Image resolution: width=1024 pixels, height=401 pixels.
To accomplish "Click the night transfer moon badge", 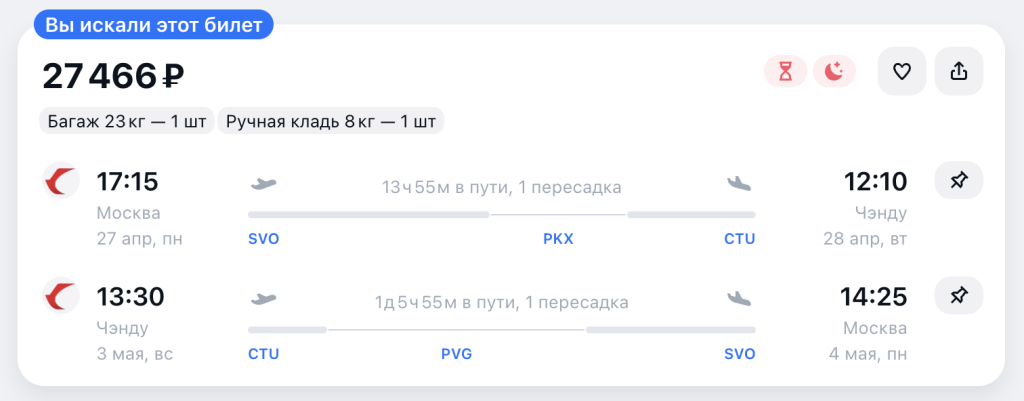I will point(834,72).
